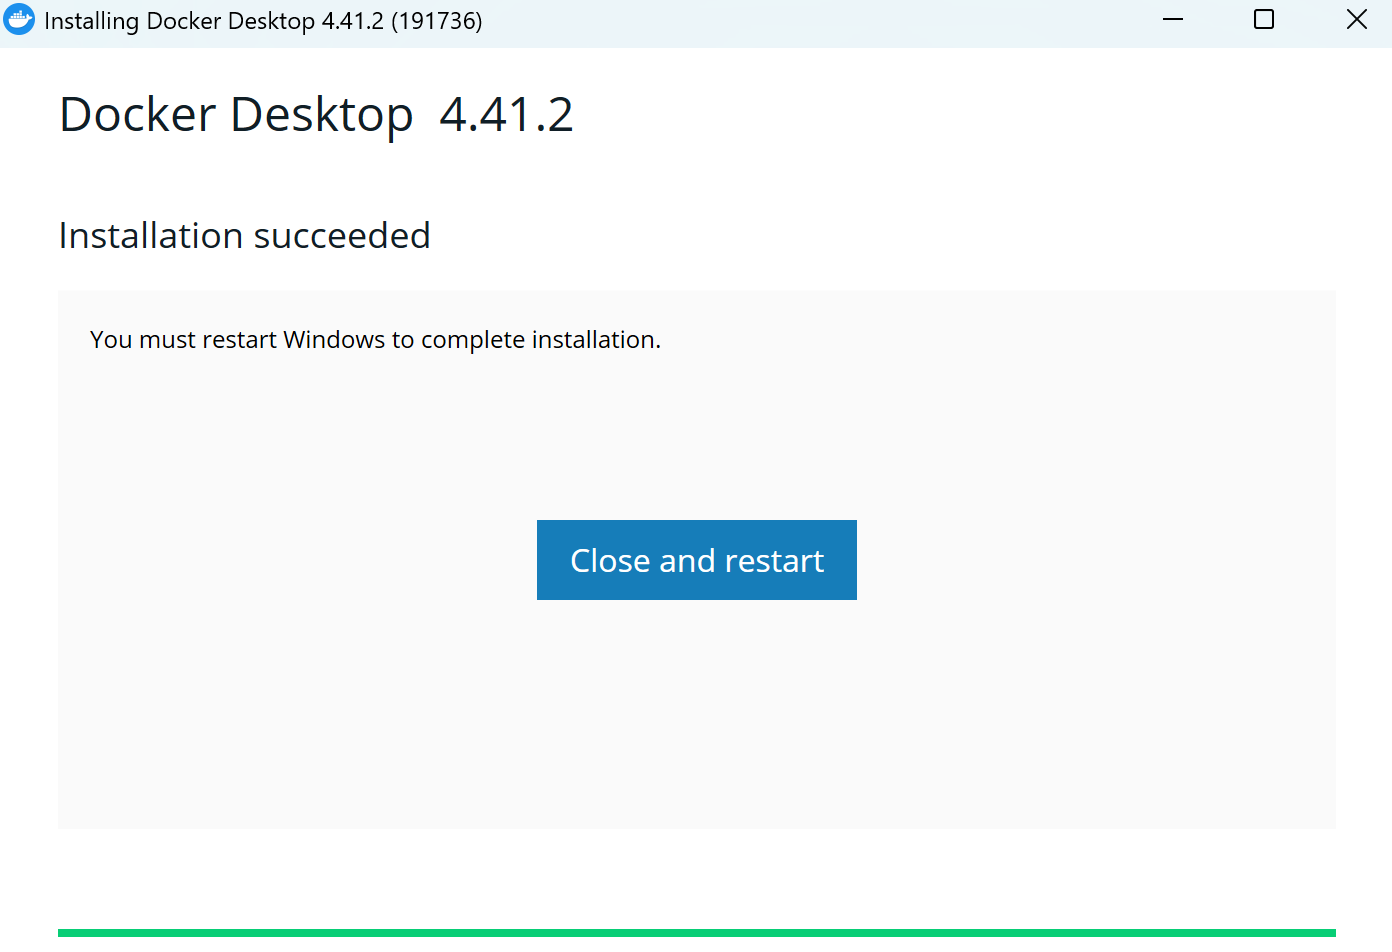
Task: Click the large Docker Desktop heading text
Action: pos(236,115)
